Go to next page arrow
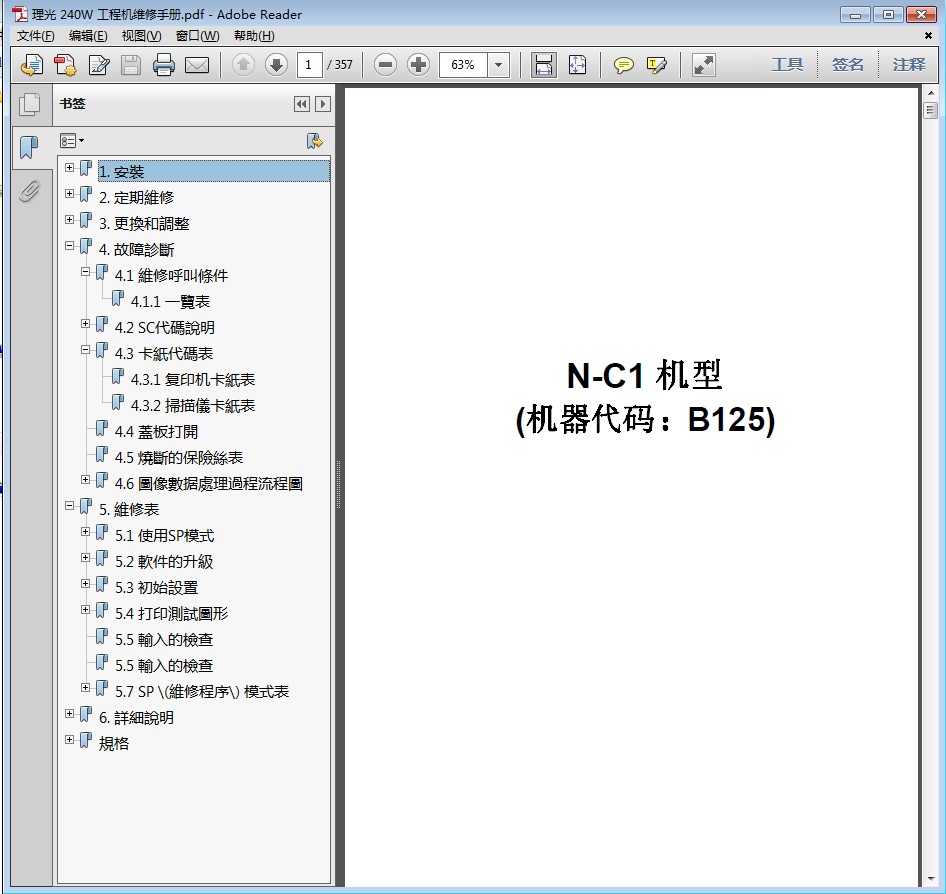 276,65
